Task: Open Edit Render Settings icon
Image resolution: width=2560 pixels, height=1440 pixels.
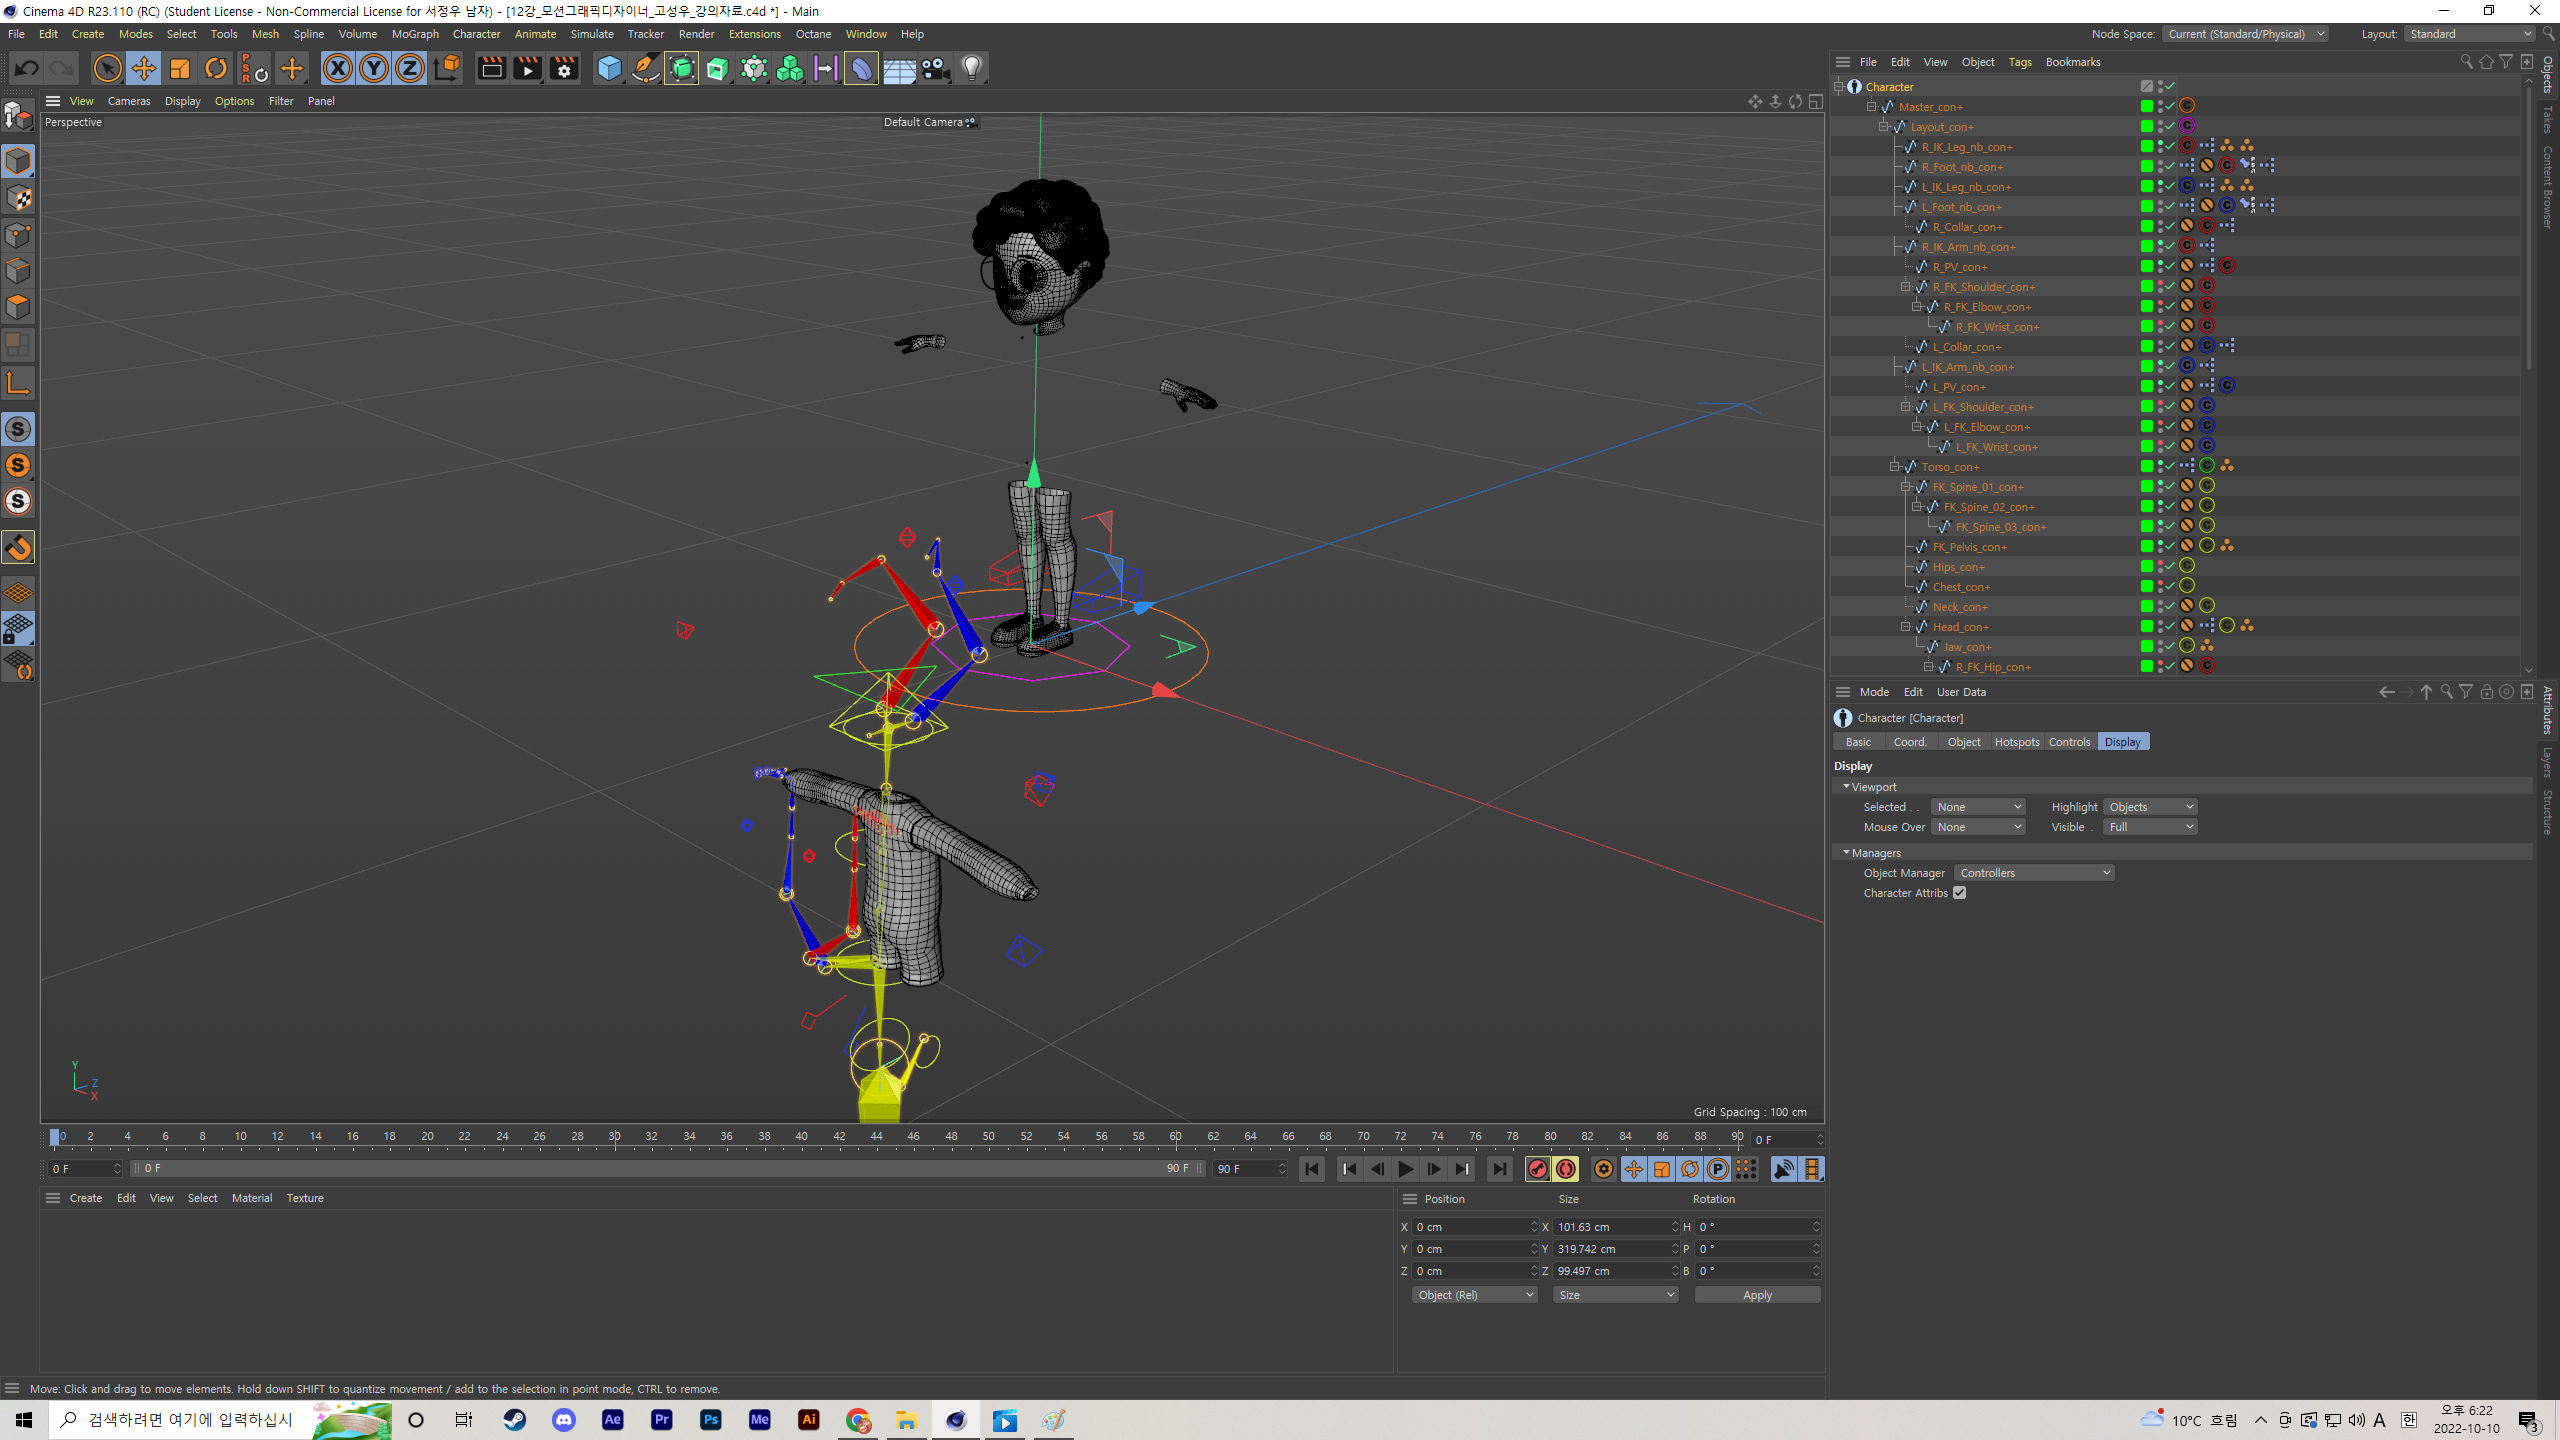Action: coord(564,68)
